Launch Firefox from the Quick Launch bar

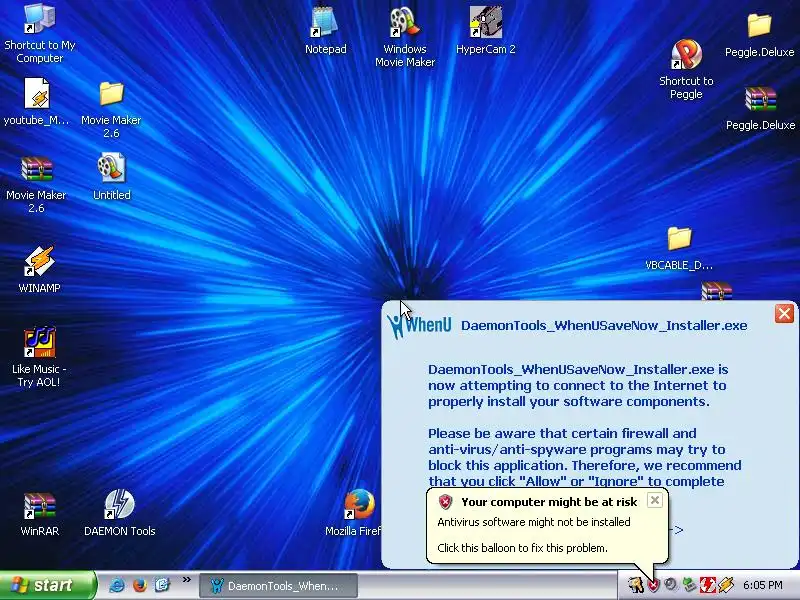(140, 585)
